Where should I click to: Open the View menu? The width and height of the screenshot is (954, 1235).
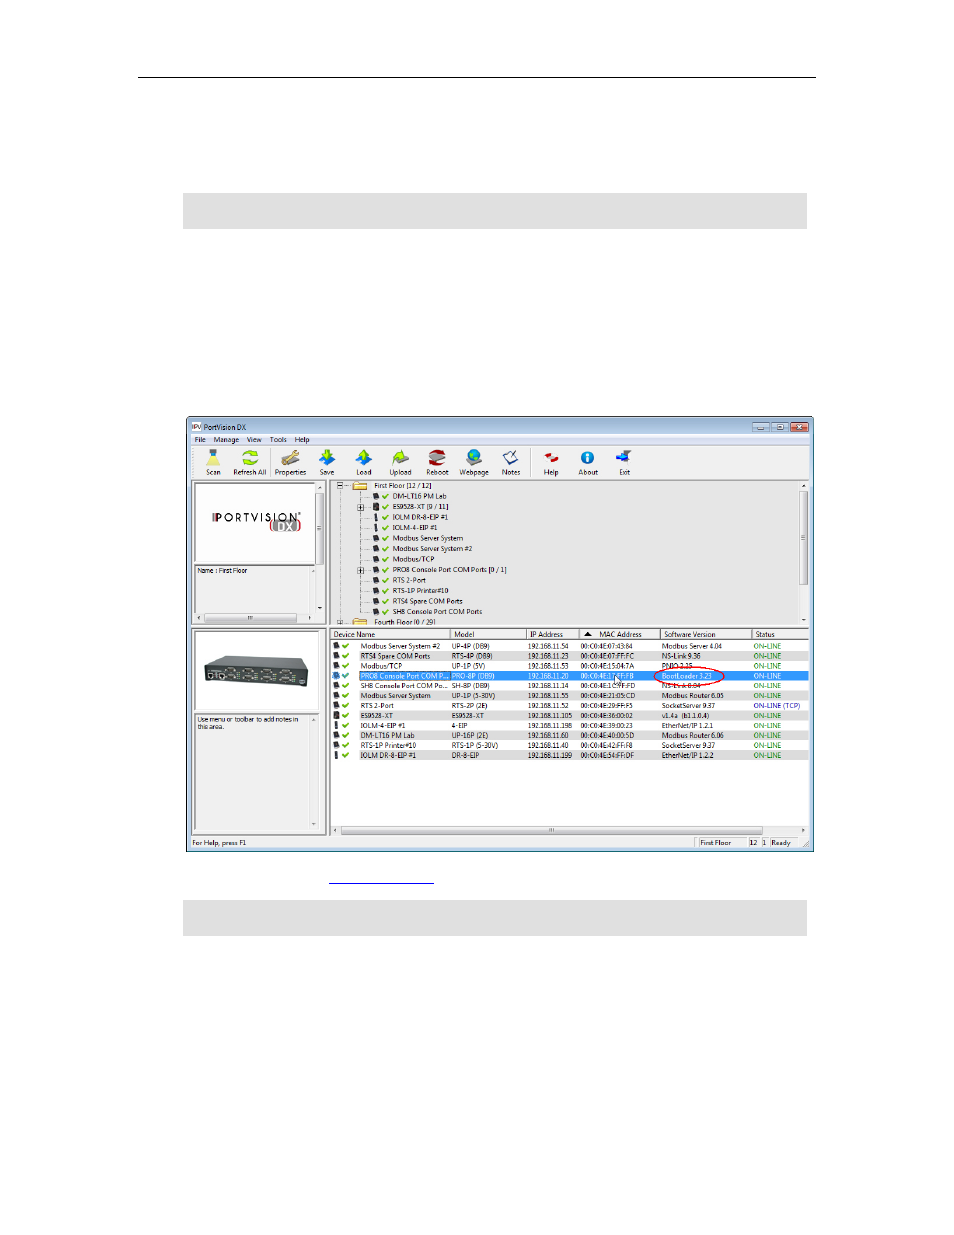point(254,440)
